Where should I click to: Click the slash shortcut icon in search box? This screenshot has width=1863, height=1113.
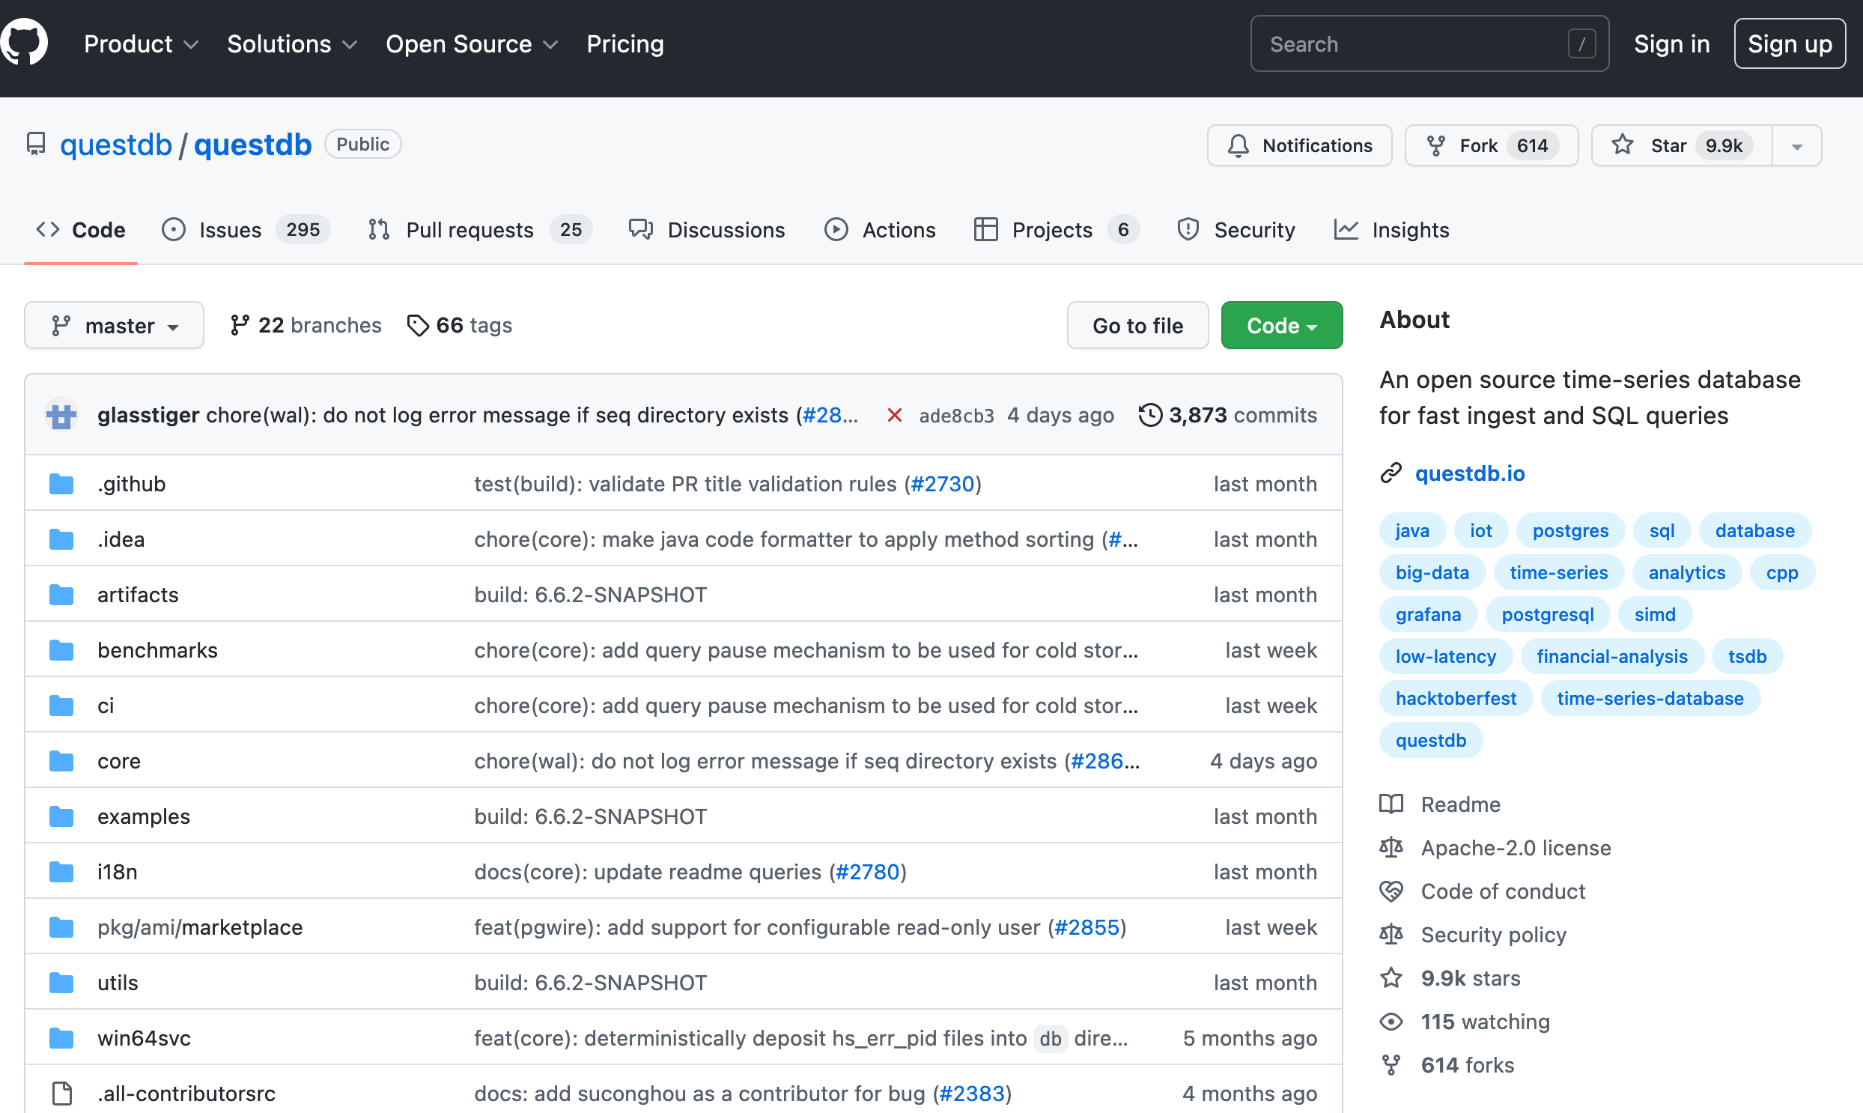pyautogui.click(x=1582, y=44)
